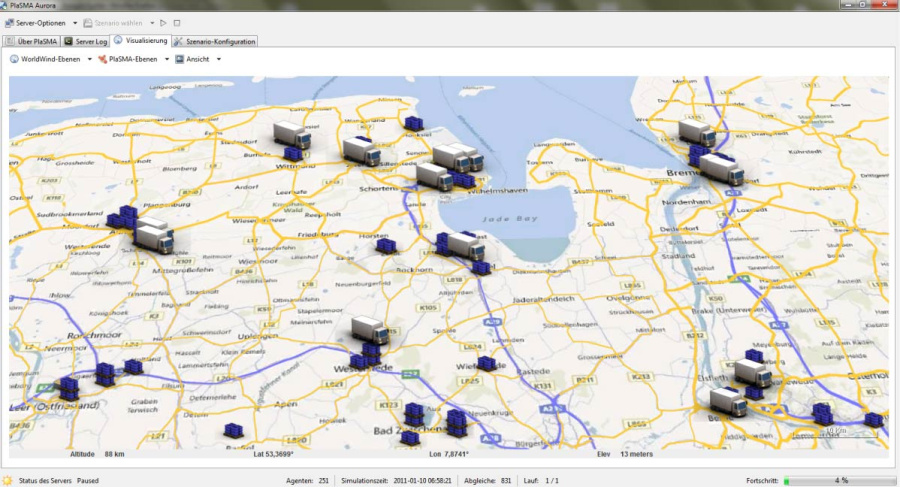The image size is (900, 487).
Task: Open the Ansicht dropdown arrow
Action: pos(218,59)
